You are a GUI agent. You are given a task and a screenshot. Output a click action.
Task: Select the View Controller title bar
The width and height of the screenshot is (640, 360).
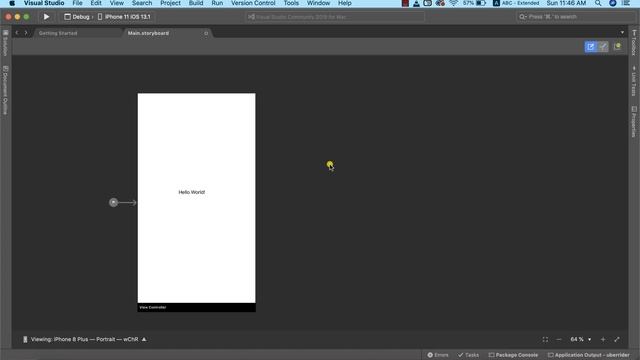click(x=196, y=307)
